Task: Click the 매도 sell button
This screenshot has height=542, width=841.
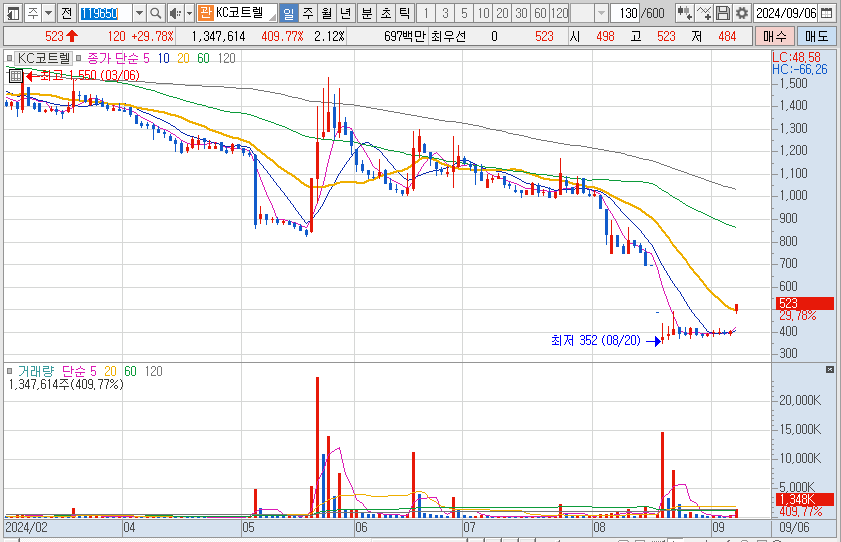Action: pyautogui.click(x=816, y=36)
